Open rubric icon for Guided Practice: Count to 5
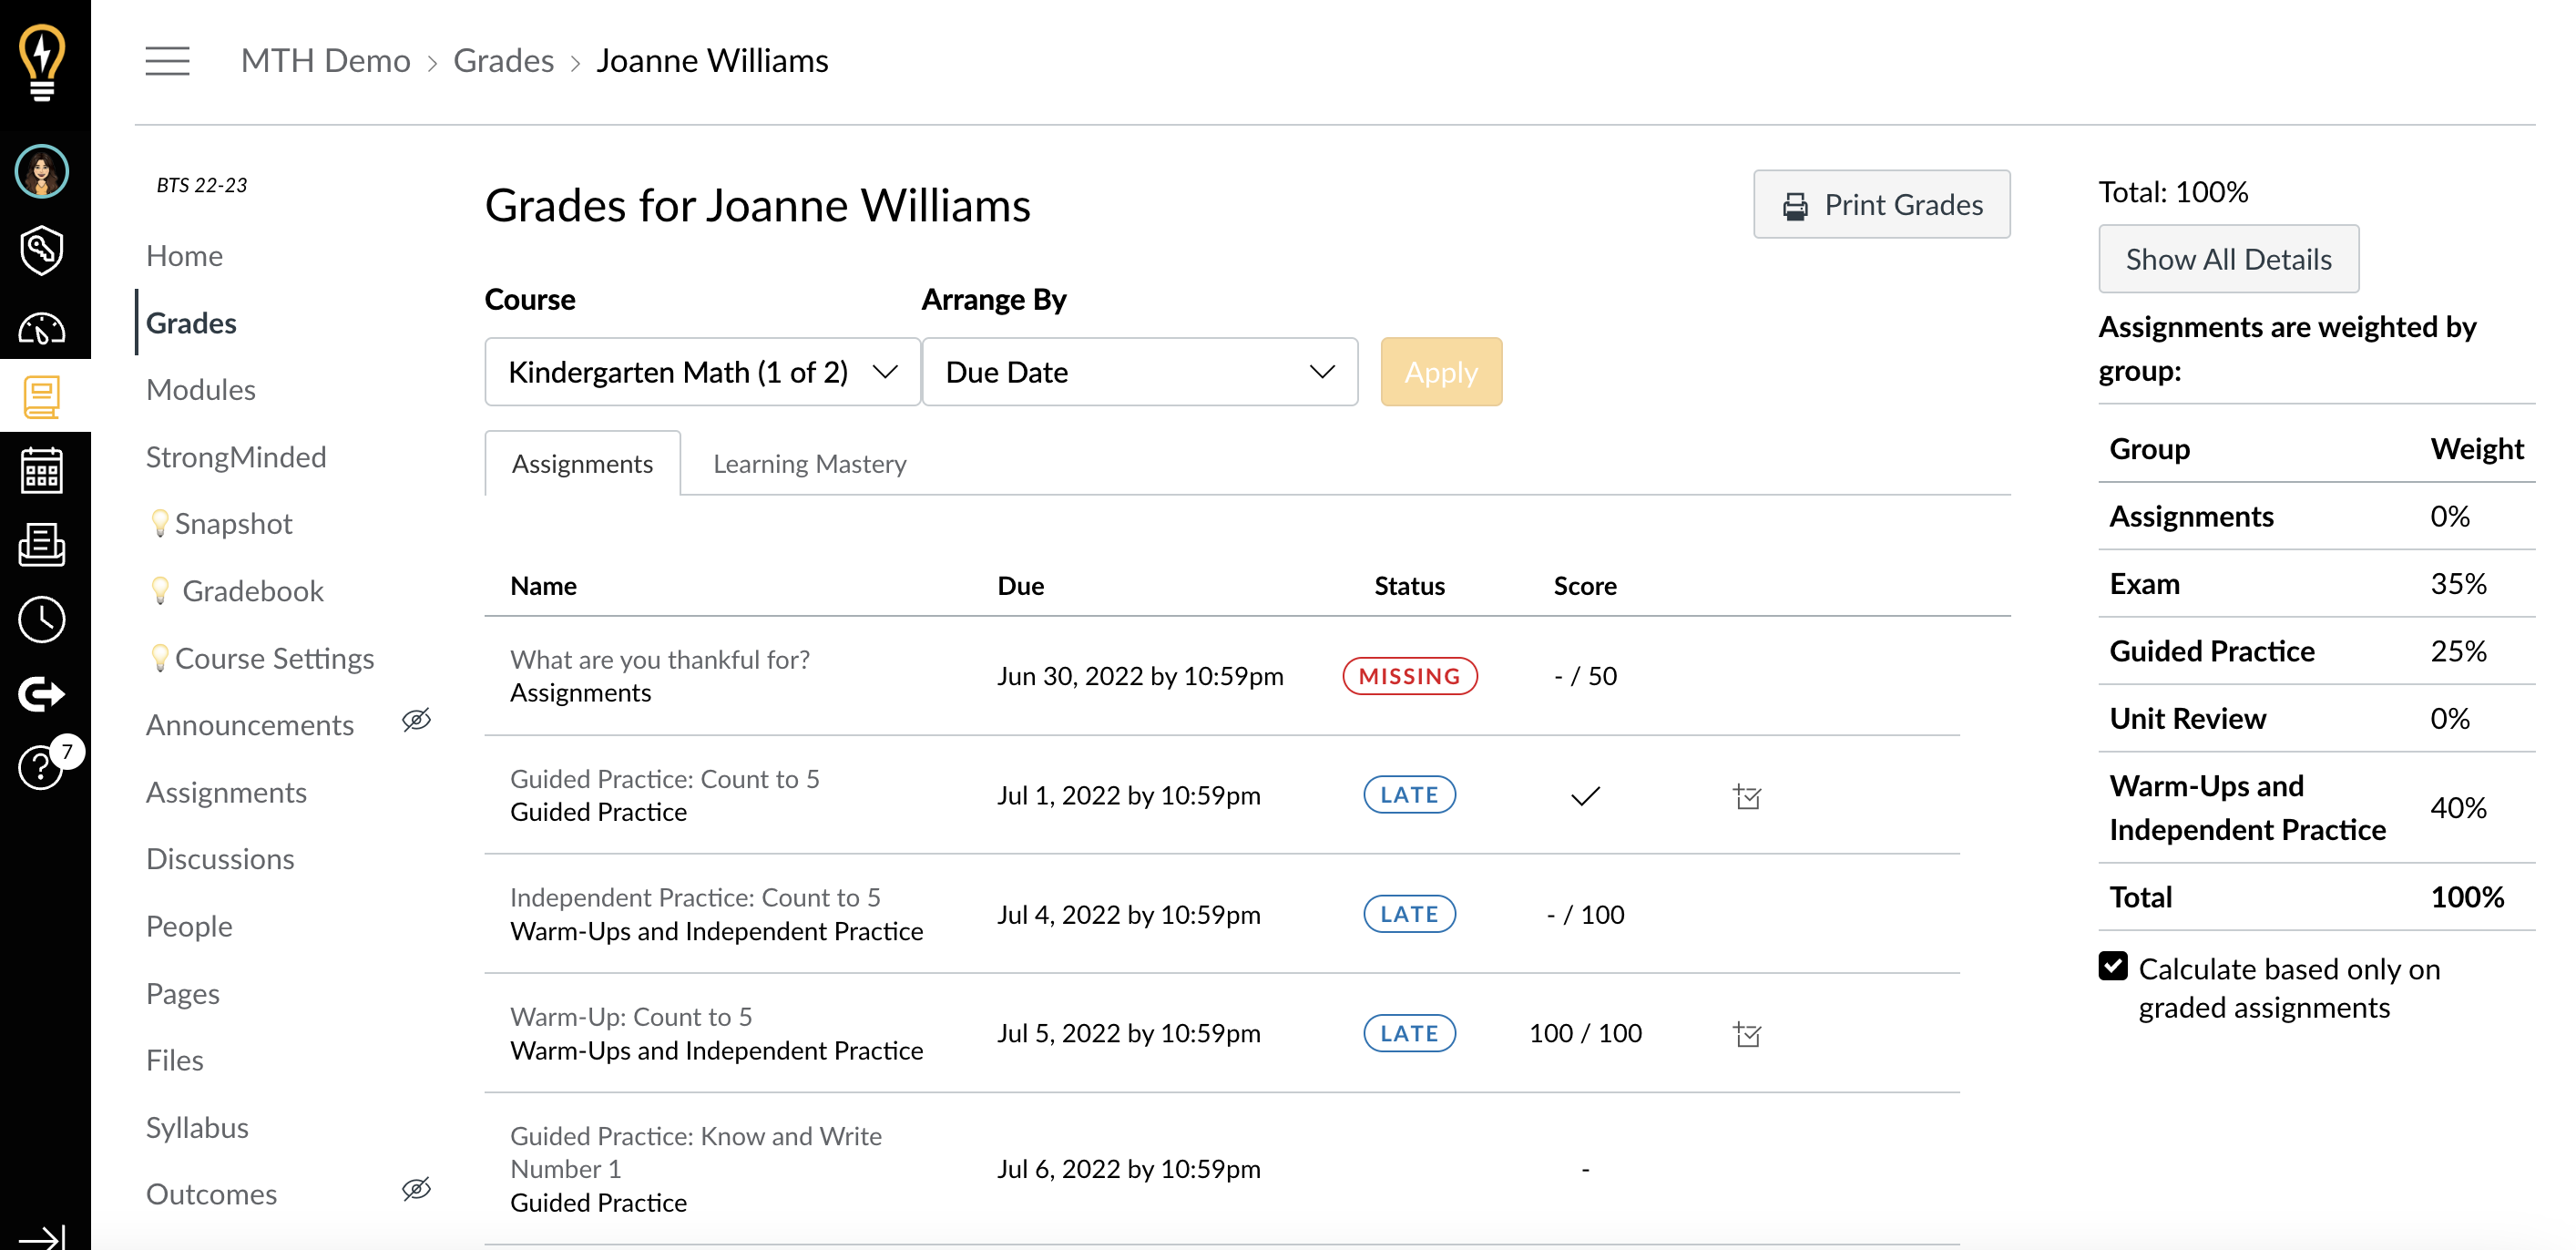Image resolution: width=2576 pixels, height=1250 pixels. tap(1747, 796)
